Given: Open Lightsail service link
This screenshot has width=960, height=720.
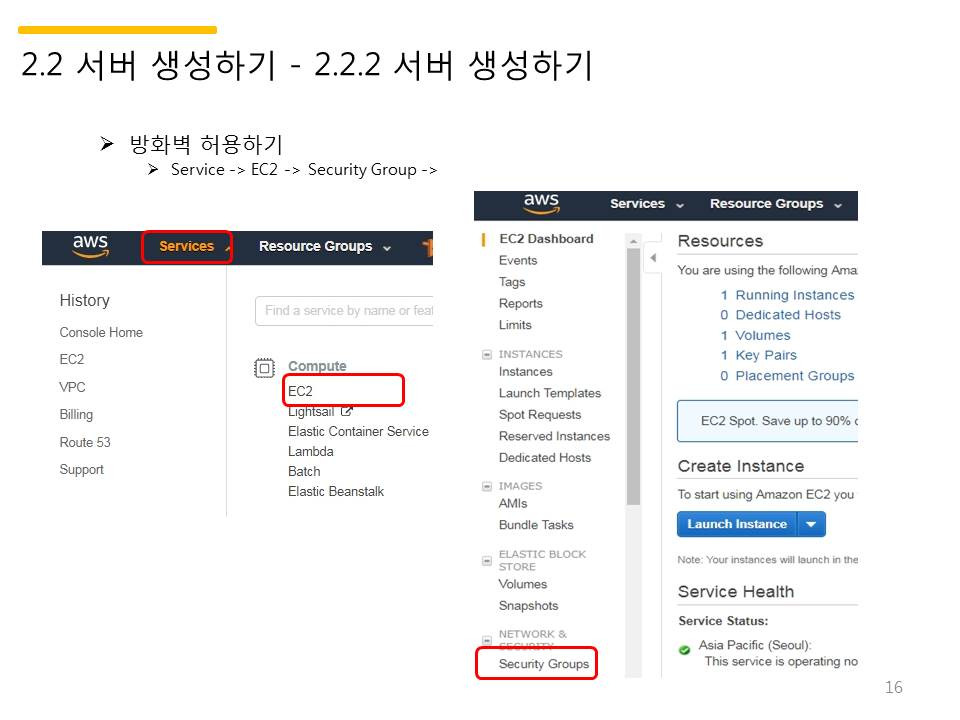Looking at the screenshot, I should pyautogui.click(x=311, y=411).
